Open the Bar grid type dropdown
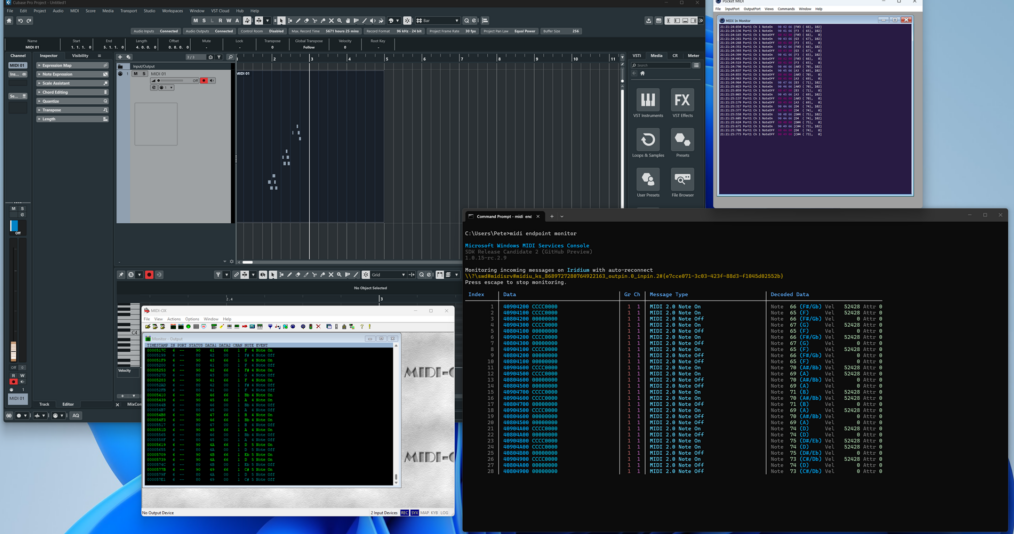 click(x=436, y=20)
